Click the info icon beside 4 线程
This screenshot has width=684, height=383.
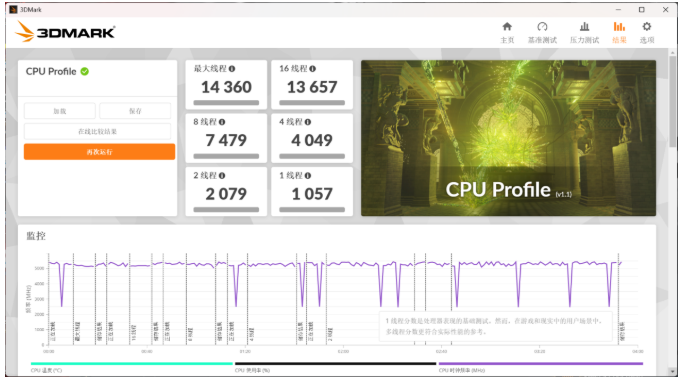point(308,122)
